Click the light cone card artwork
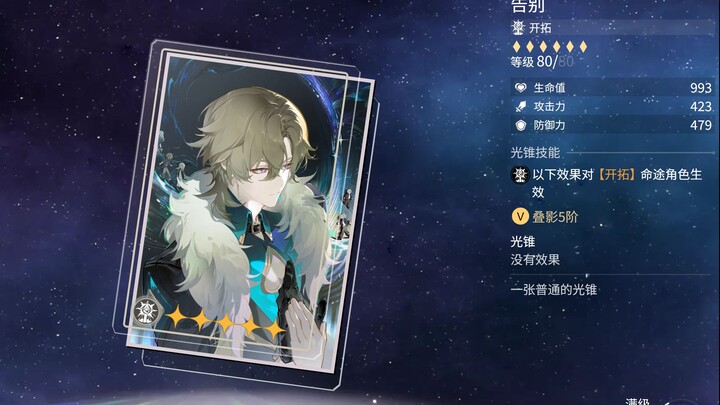Image resolution: width=720 pixels, height=405 pixels. pos(248,209)
